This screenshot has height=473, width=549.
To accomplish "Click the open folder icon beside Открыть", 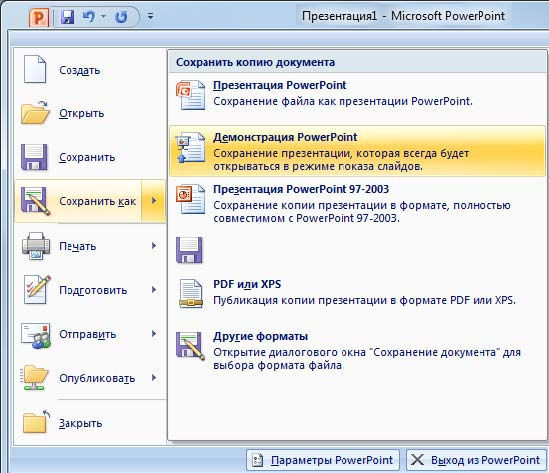I will (x=35, y=112).
